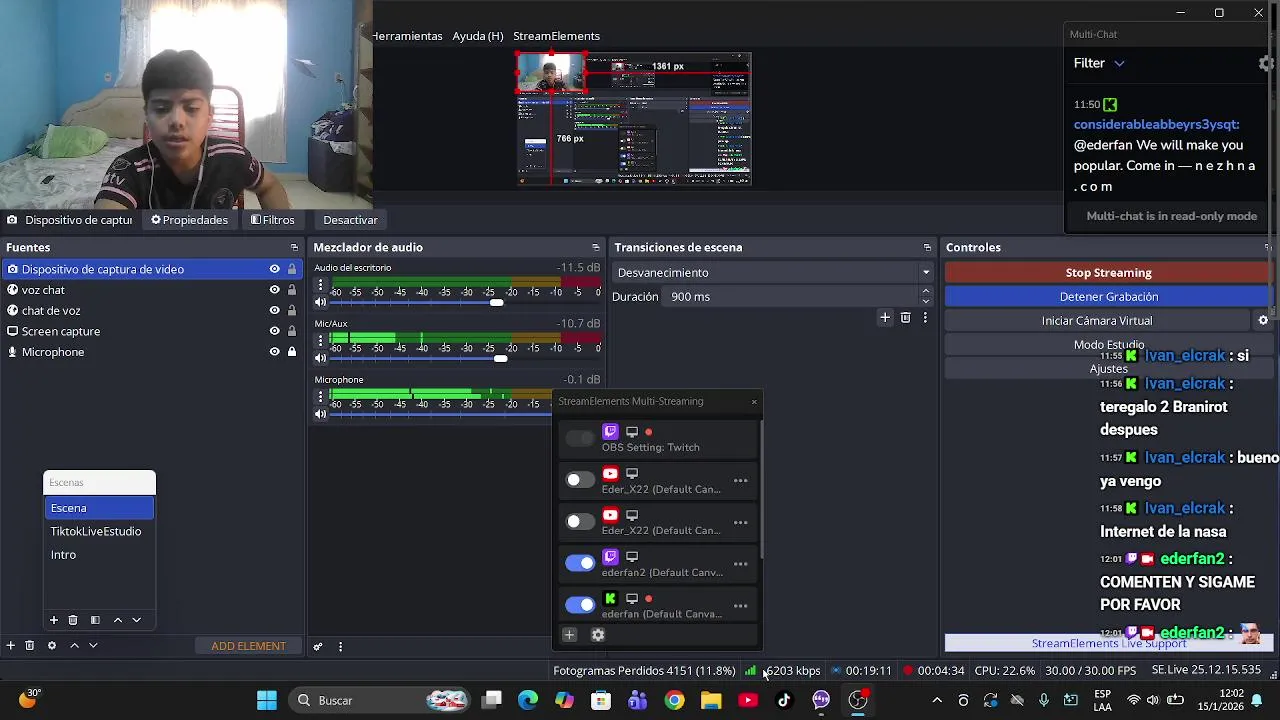Viewport: 1280px width, 720px height.
Task: Move scene up in Escenas panel
Action: coord(117,620)
